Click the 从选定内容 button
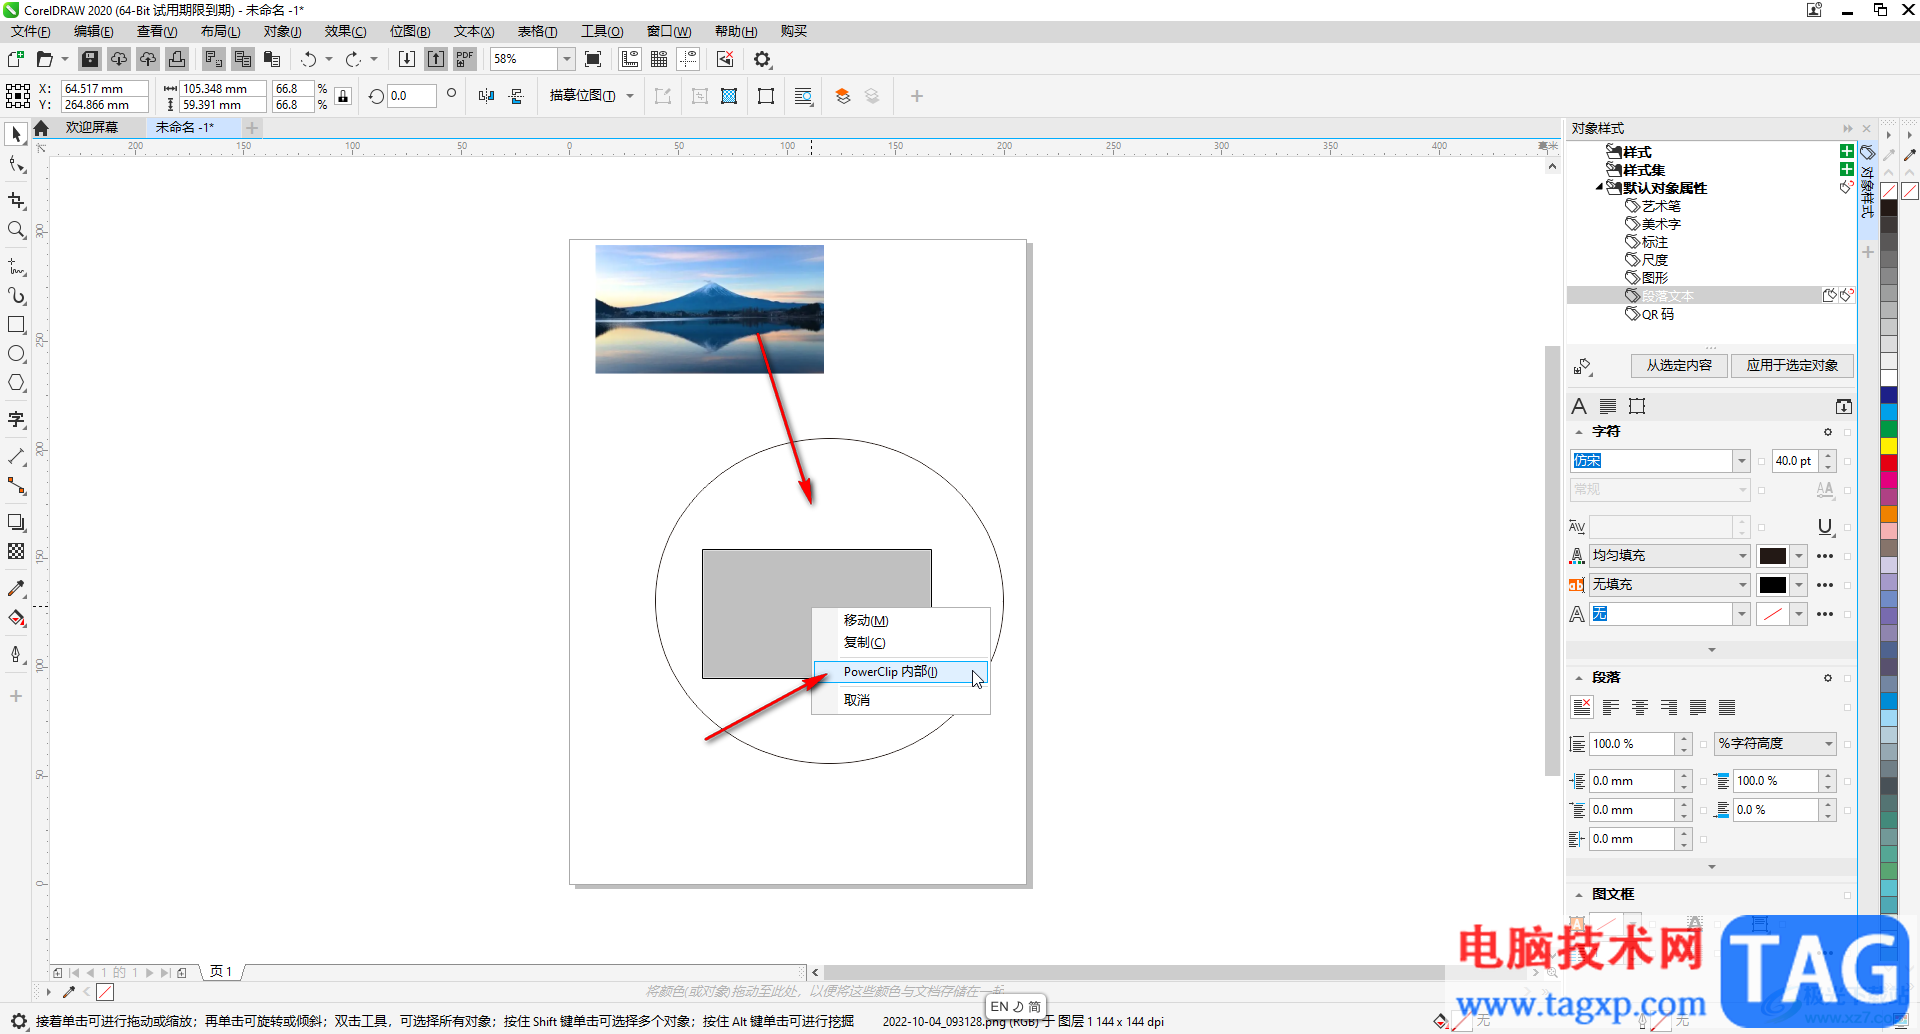The width and height of the screenshot is (1920, 1034). (x=1679, y=366)
